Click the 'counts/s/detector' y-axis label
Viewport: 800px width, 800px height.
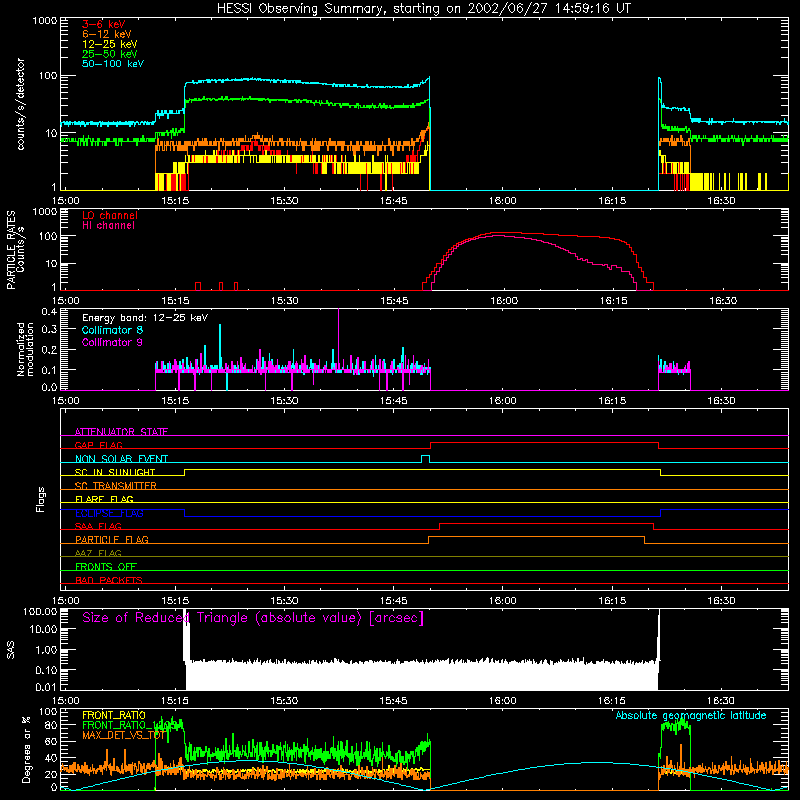click(20, 104)
